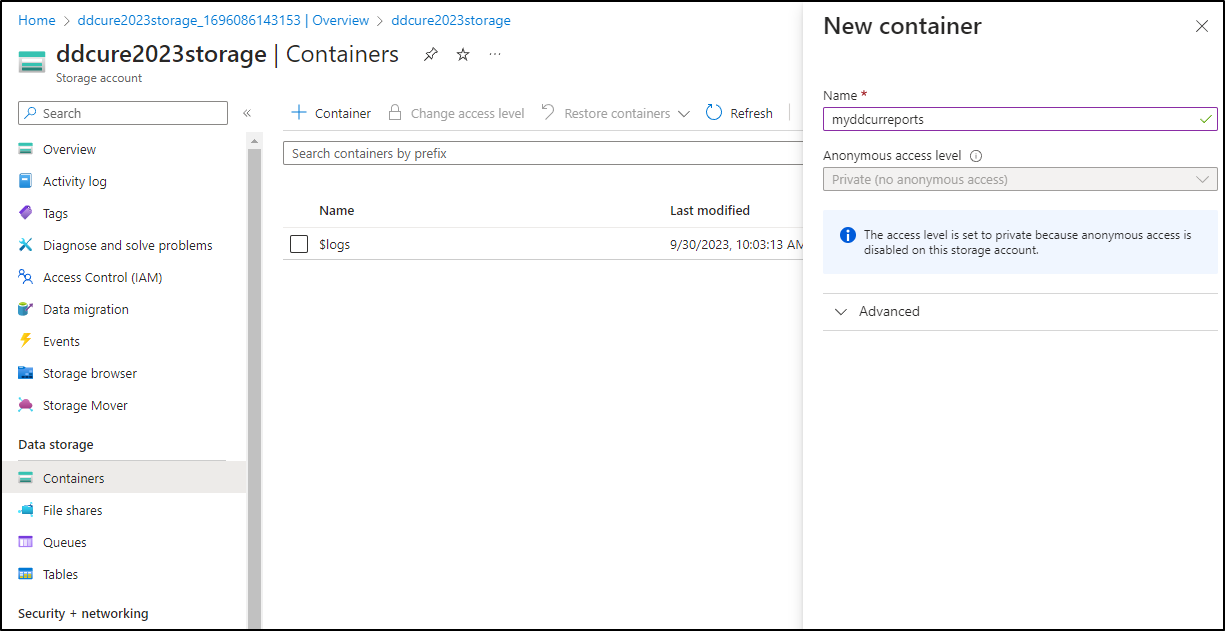Collapse the sidebar with double chevron
This screenshot has height=631, width=1225.
click(247, 113)
